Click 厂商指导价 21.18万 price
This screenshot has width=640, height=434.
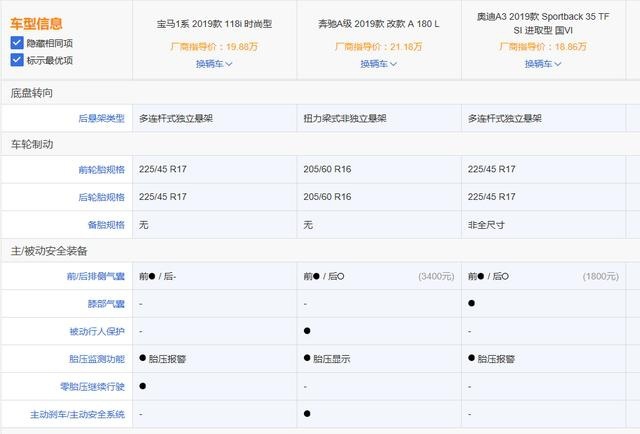pos(379,47)
